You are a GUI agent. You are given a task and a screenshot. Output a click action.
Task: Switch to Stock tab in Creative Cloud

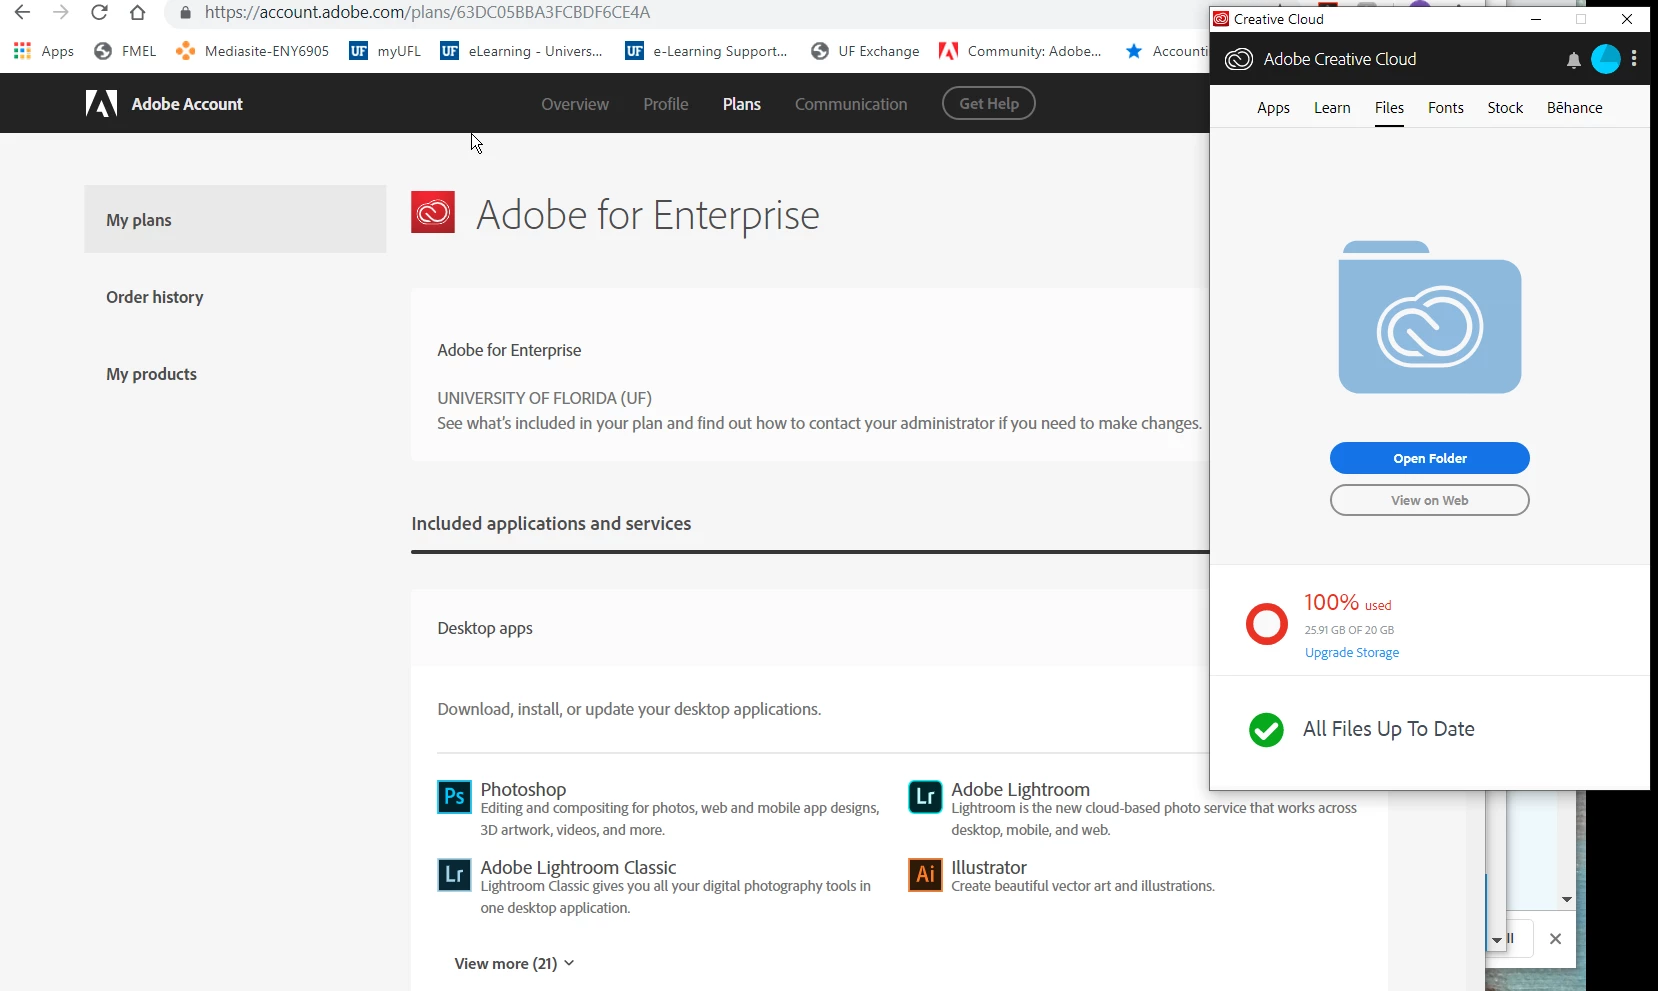tap(1505, 108)
